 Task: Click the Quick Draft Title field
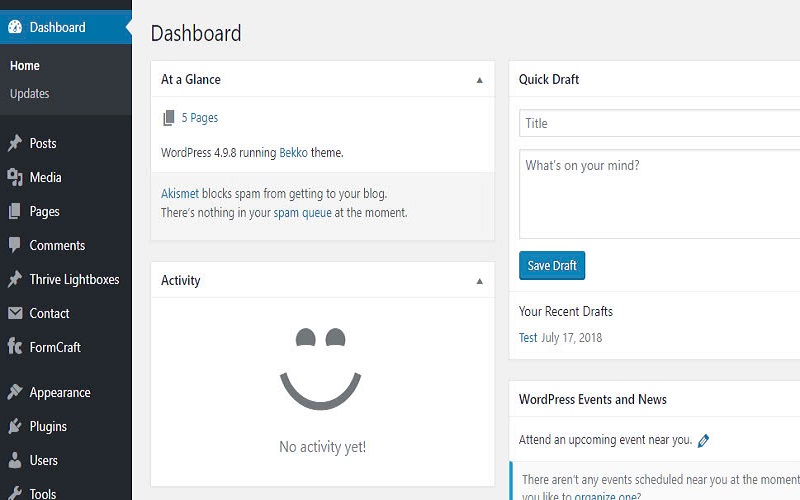(660, 123)
